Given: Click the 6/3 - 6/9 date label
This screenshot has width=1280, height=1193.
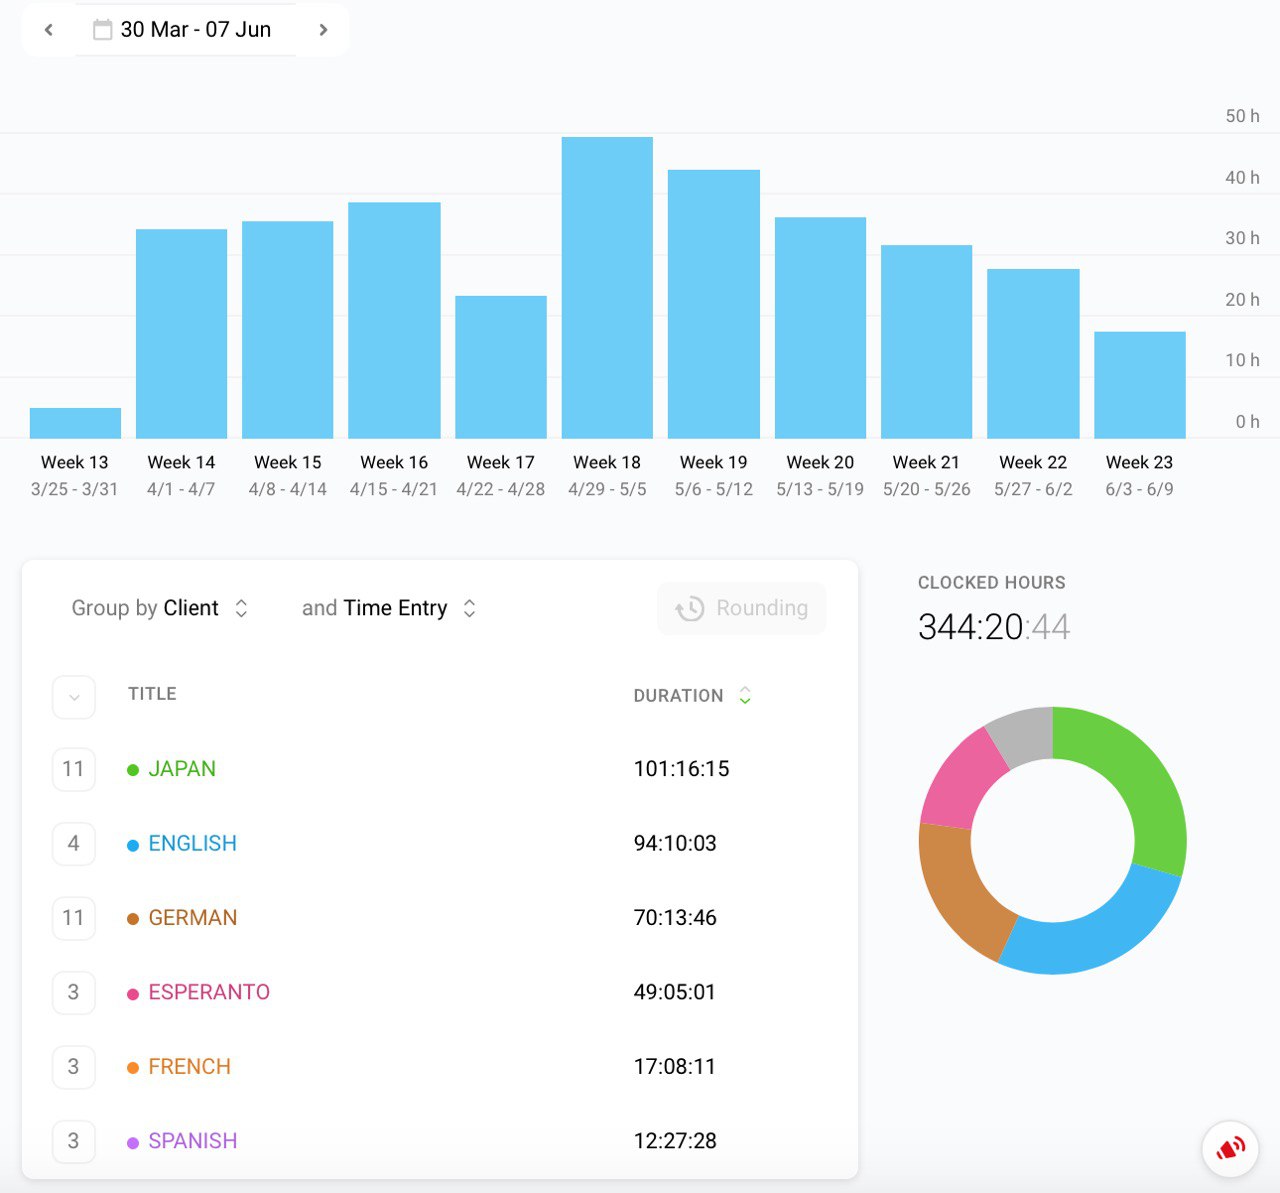Looking at the screenshot, I should [x=1140, y=489].
